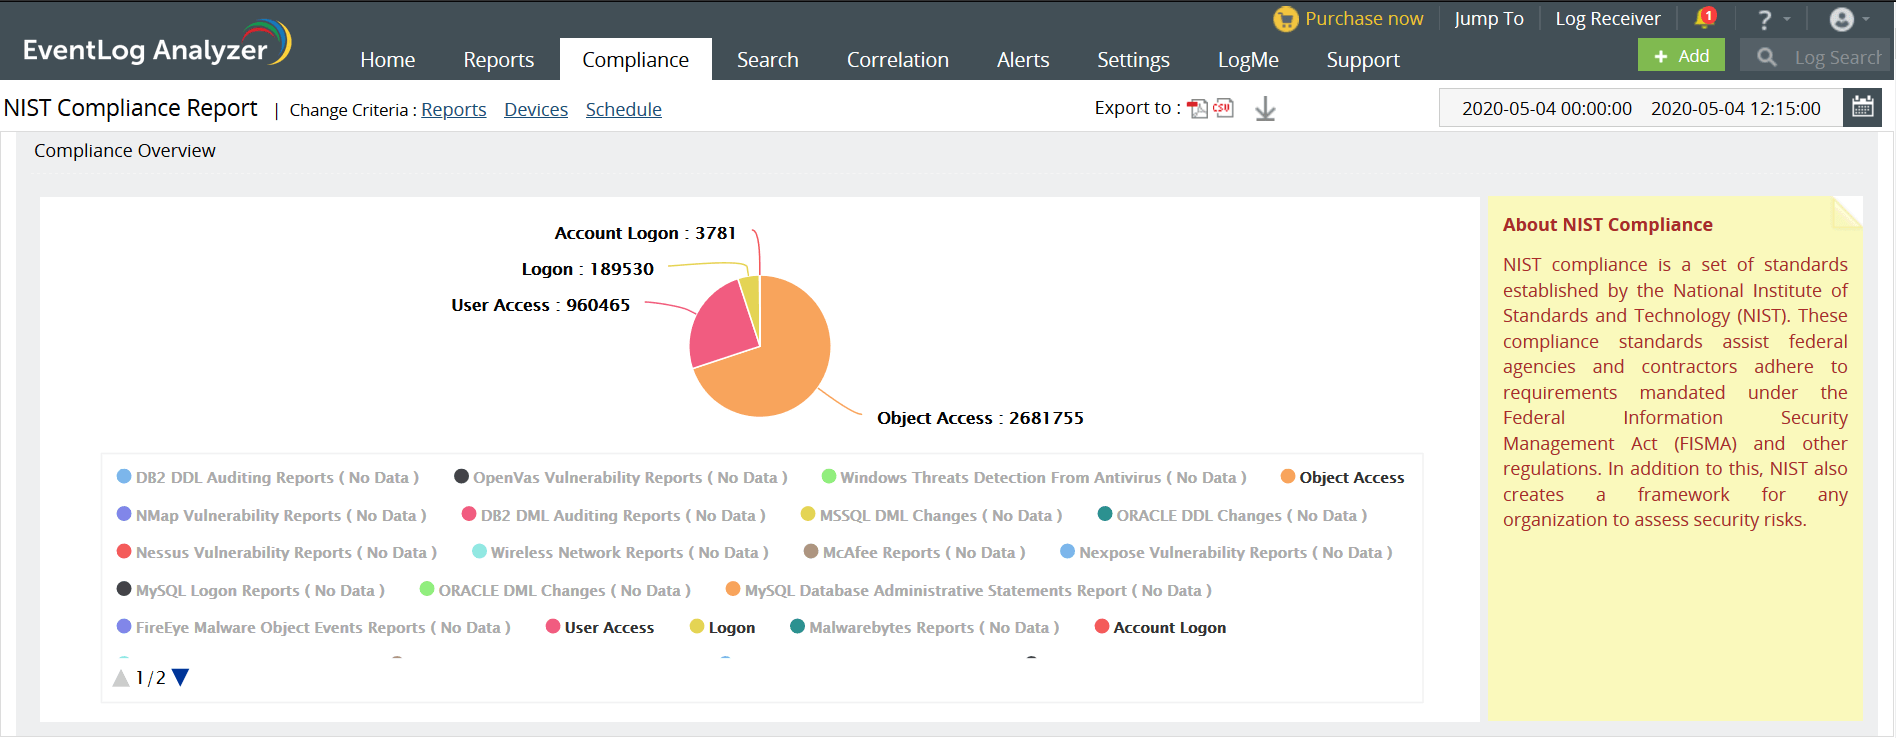Click the Purchase now cart icon

1285,19
